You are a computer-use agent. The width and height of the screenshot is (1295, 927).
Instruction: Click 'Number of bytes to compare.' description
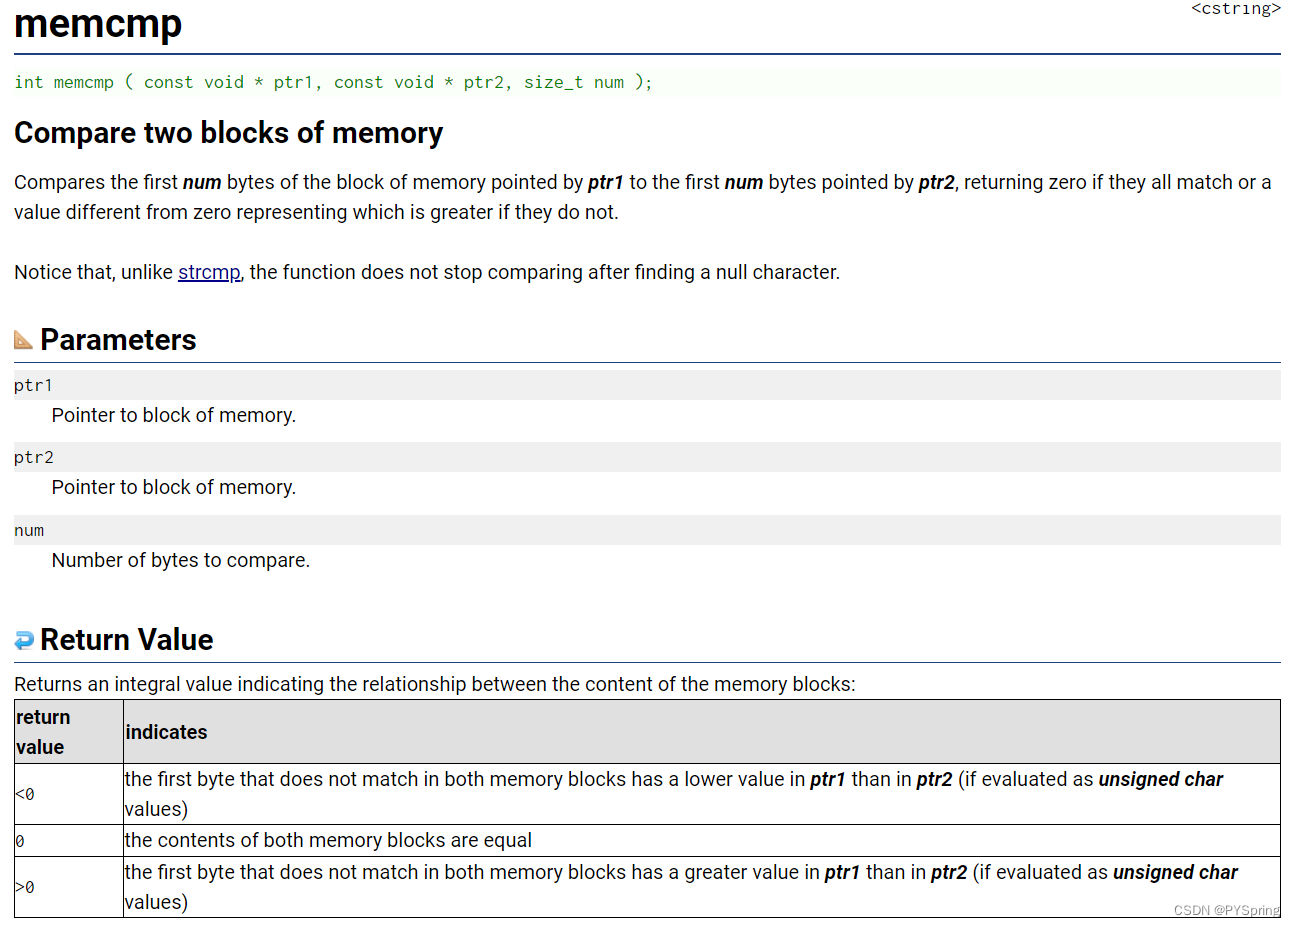[181, 560]
